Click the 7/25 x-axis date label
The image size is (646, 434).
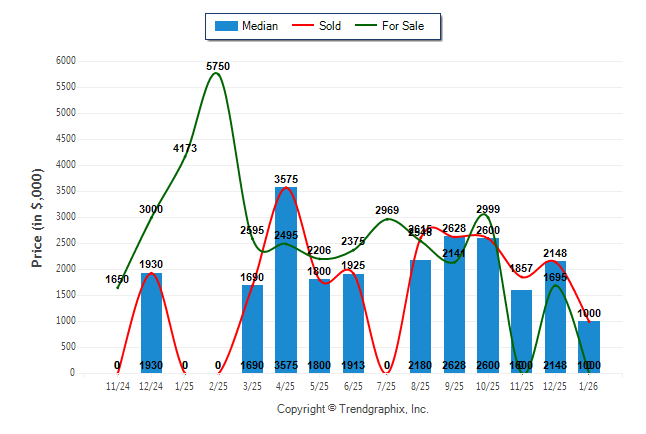pyautogui.click(x=387, y=384)
